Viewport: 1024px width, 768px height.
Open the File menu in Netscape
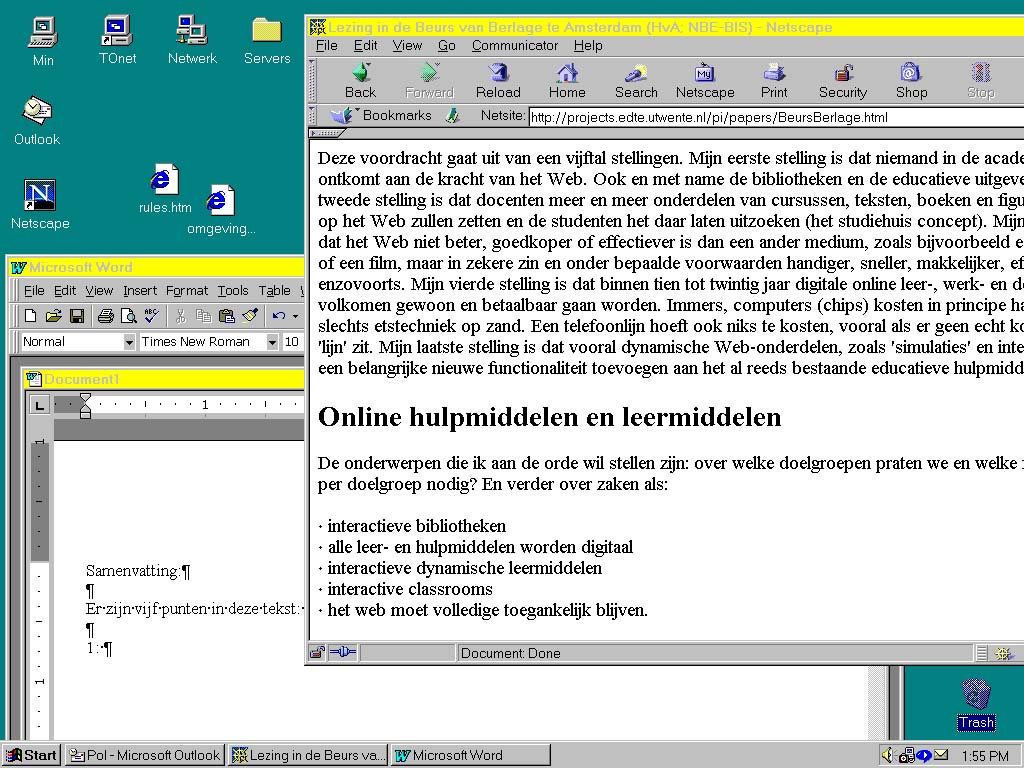327,46
